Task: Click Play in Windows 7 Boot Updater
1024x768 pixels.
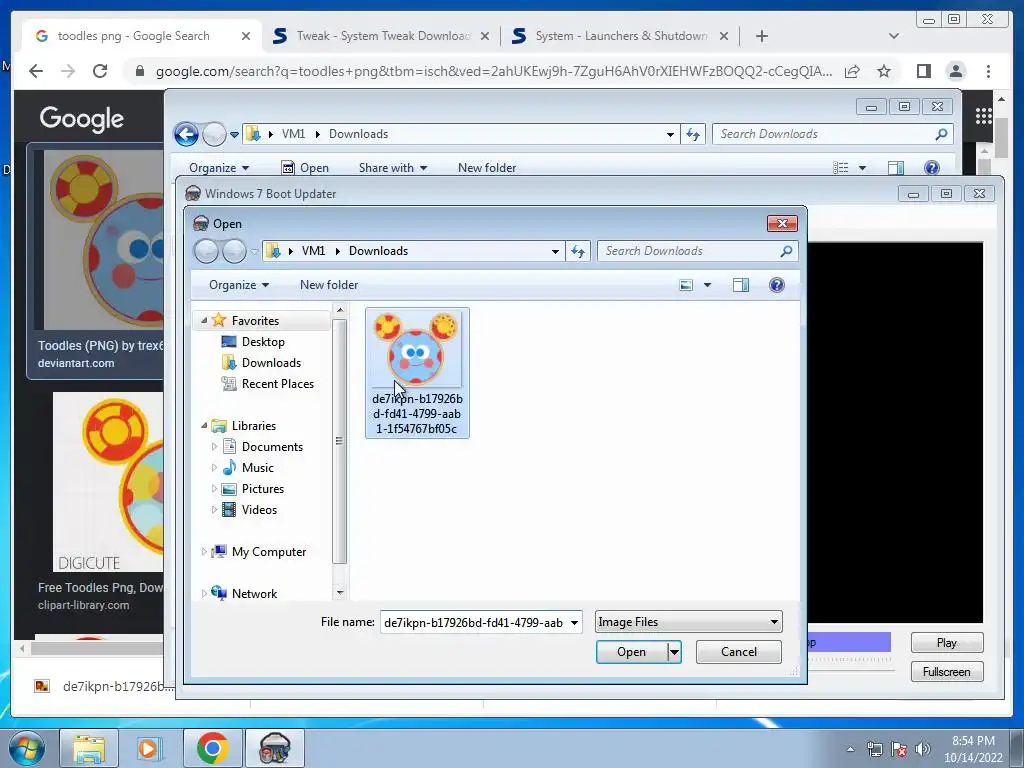Action: (x=946, y=643)
